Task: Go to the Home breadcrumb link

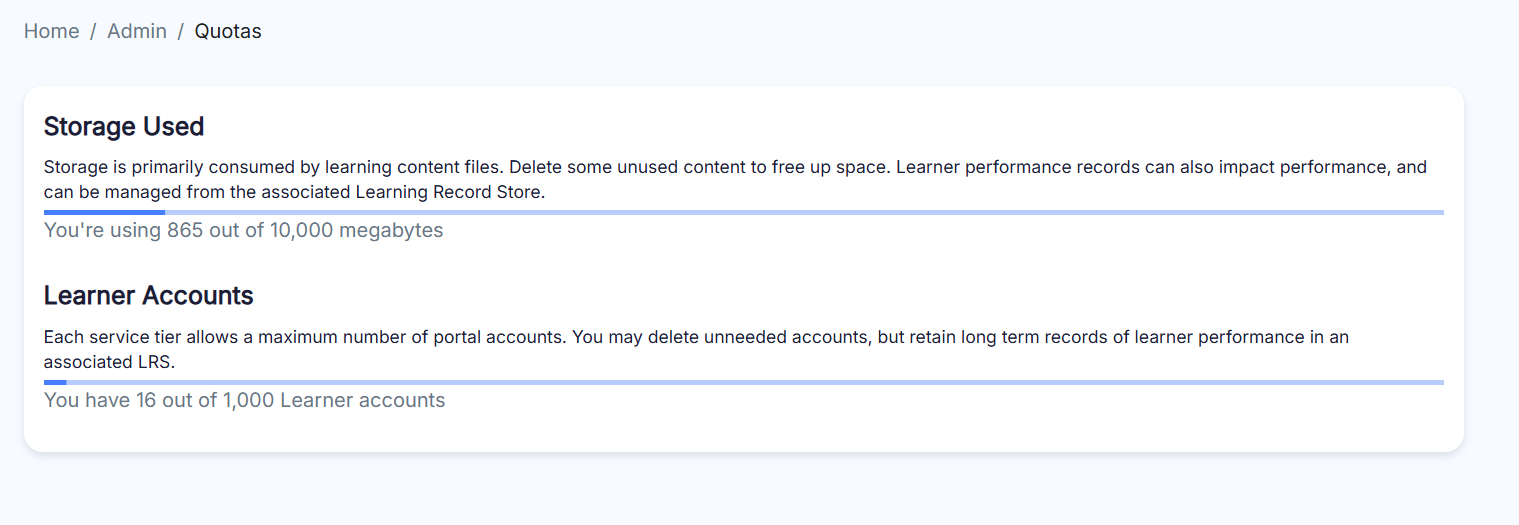Action: pos(51,31)
